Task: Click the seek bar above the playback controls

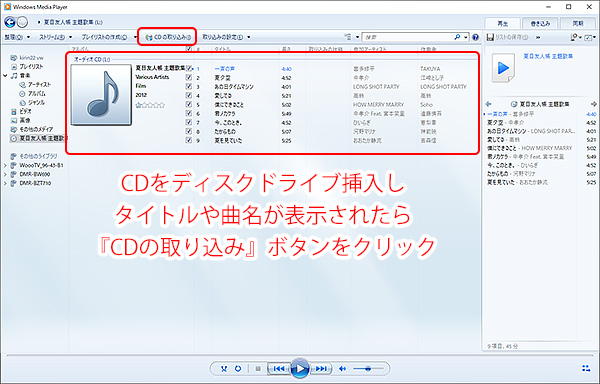Action: (x=300, y=355)
